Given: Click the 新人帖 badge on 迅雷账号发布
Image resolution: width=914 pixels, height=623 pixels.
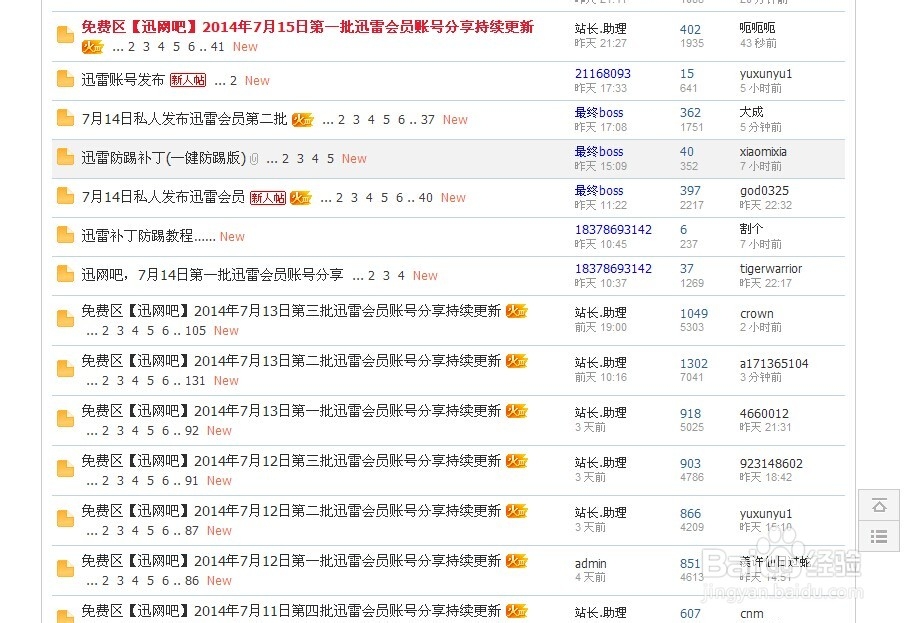Looking at the screenshot, I should [188, 80].
